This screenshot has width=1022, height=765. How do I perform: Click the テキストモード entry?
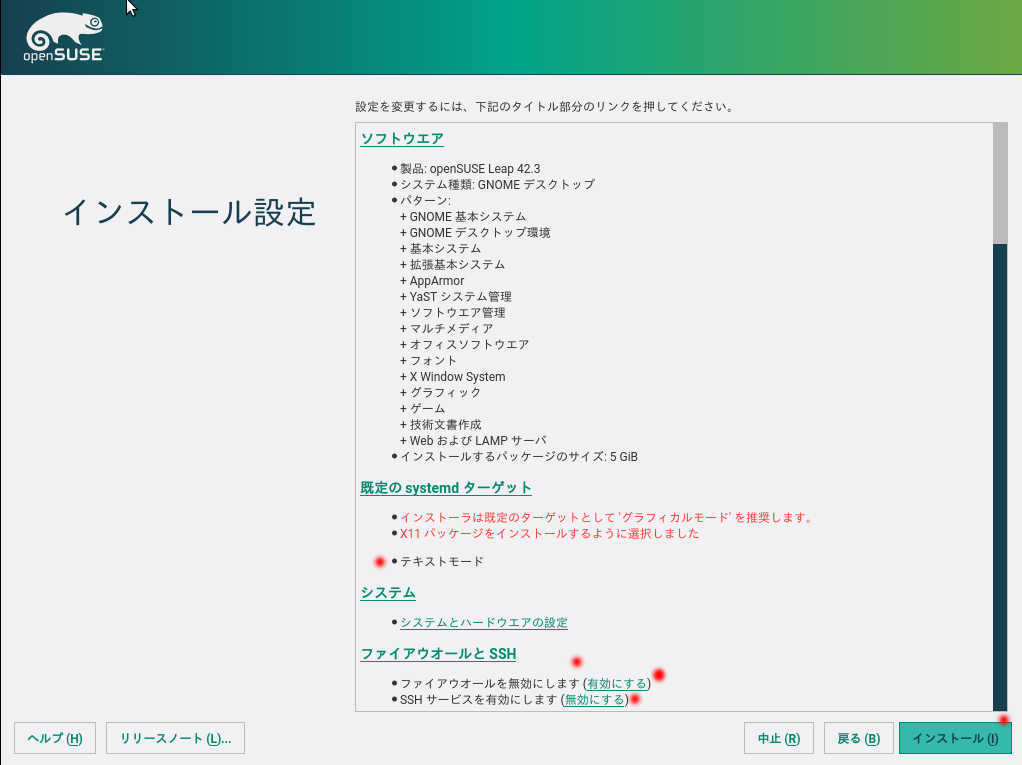coord(441,561)
